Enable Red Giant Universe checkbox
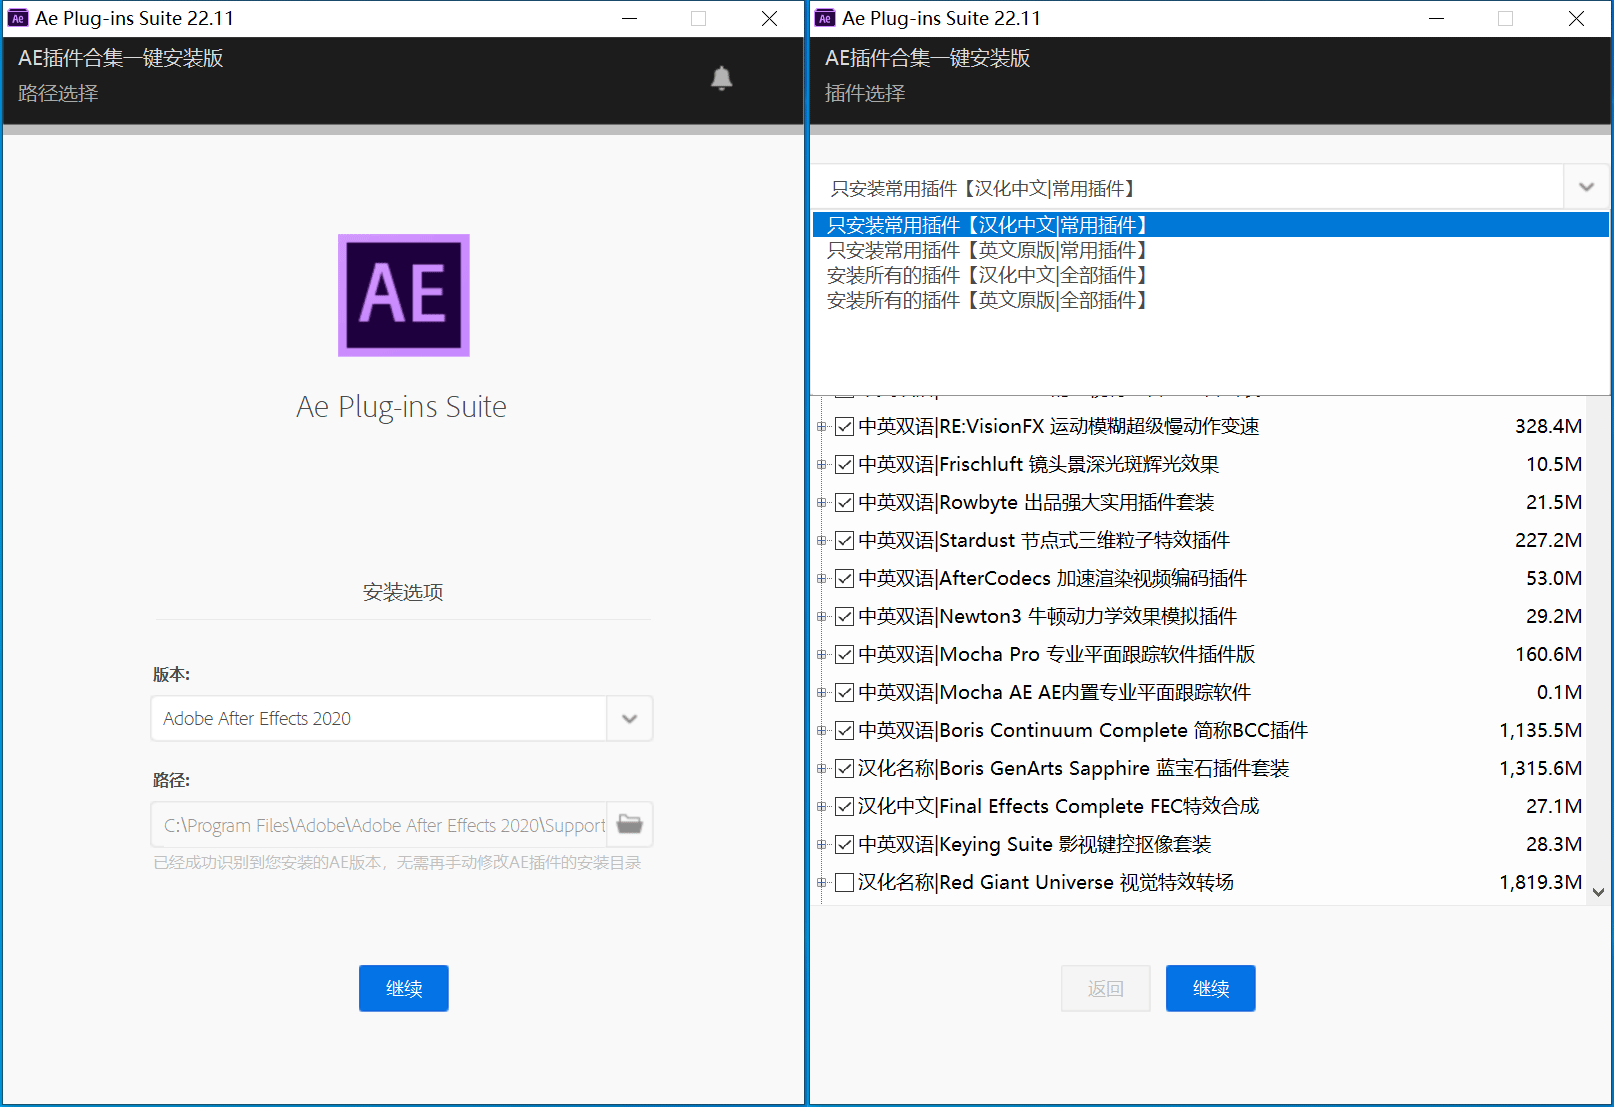The image size is (1614, 1107). click(x=844, y=883)
